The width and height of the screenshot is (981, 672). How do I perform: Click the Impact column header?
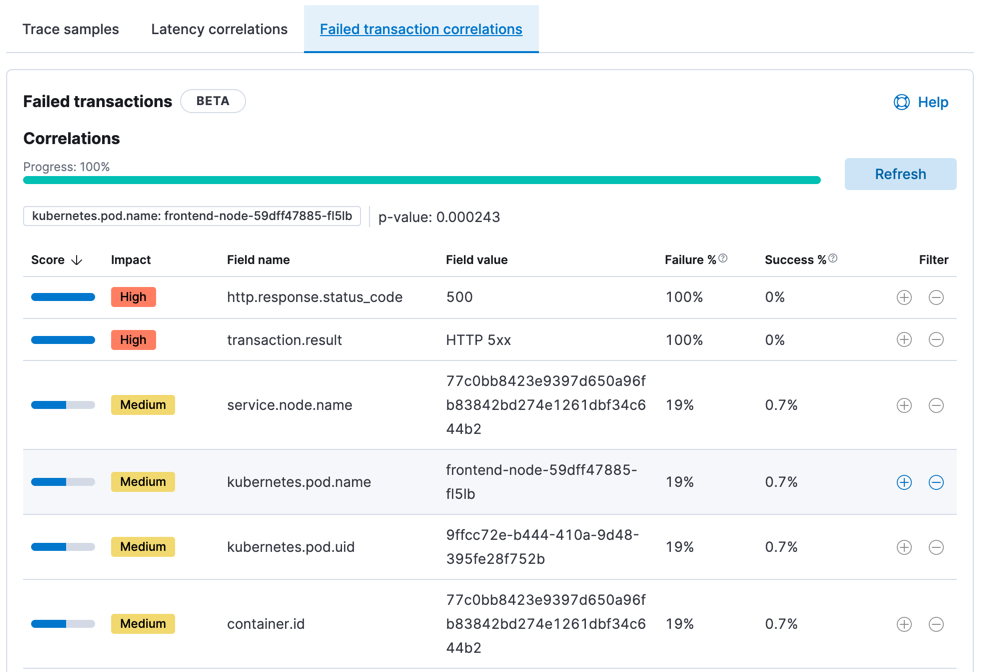131,260
